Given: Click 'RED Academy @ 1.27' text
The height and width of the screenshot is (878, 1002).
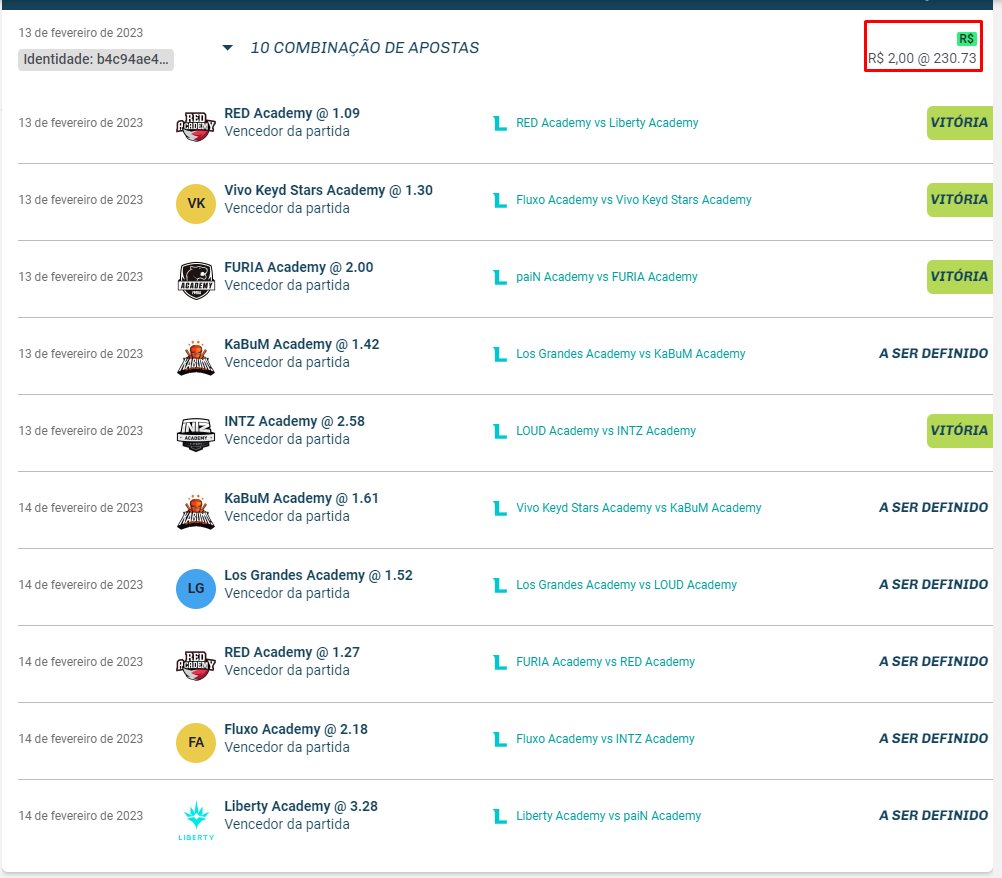Looking at the screenshot, I should pos(291,652).
